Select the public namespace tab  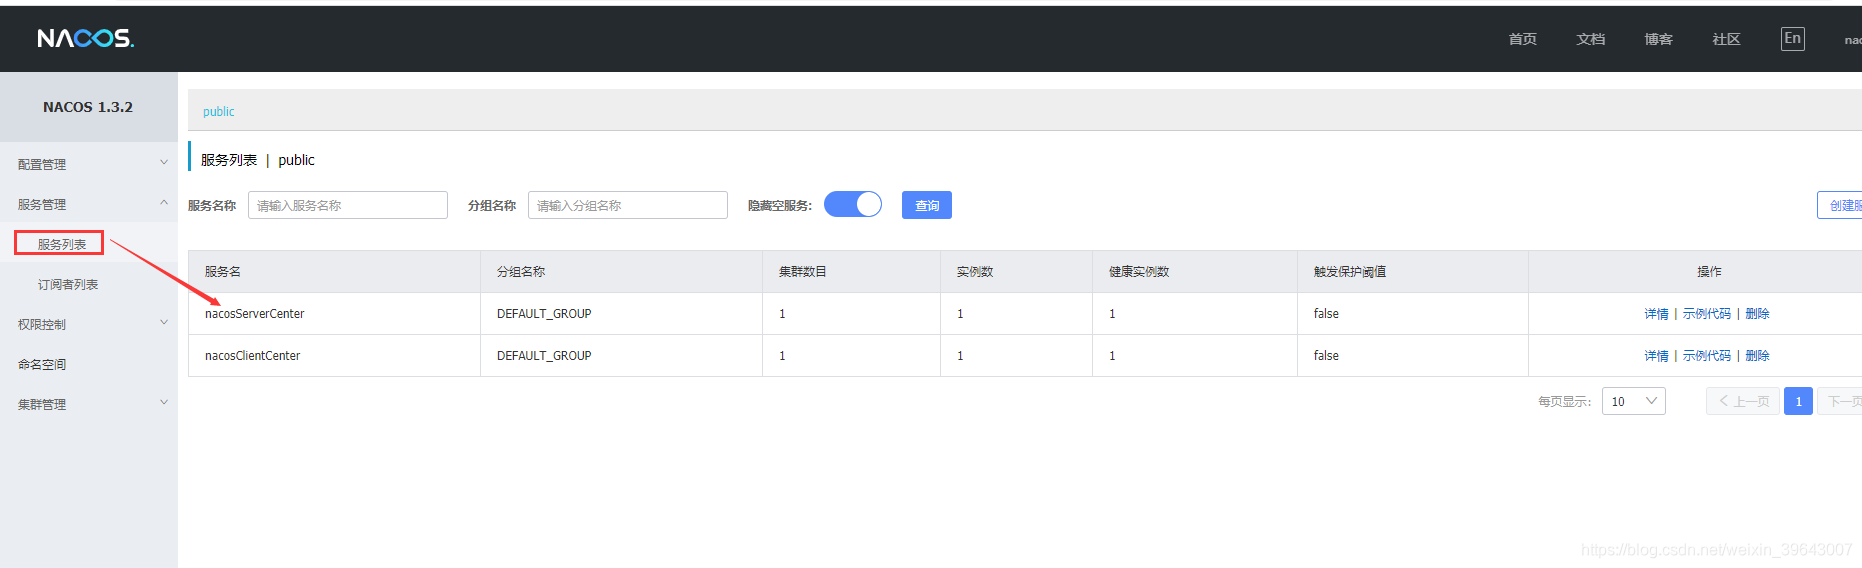219,111
